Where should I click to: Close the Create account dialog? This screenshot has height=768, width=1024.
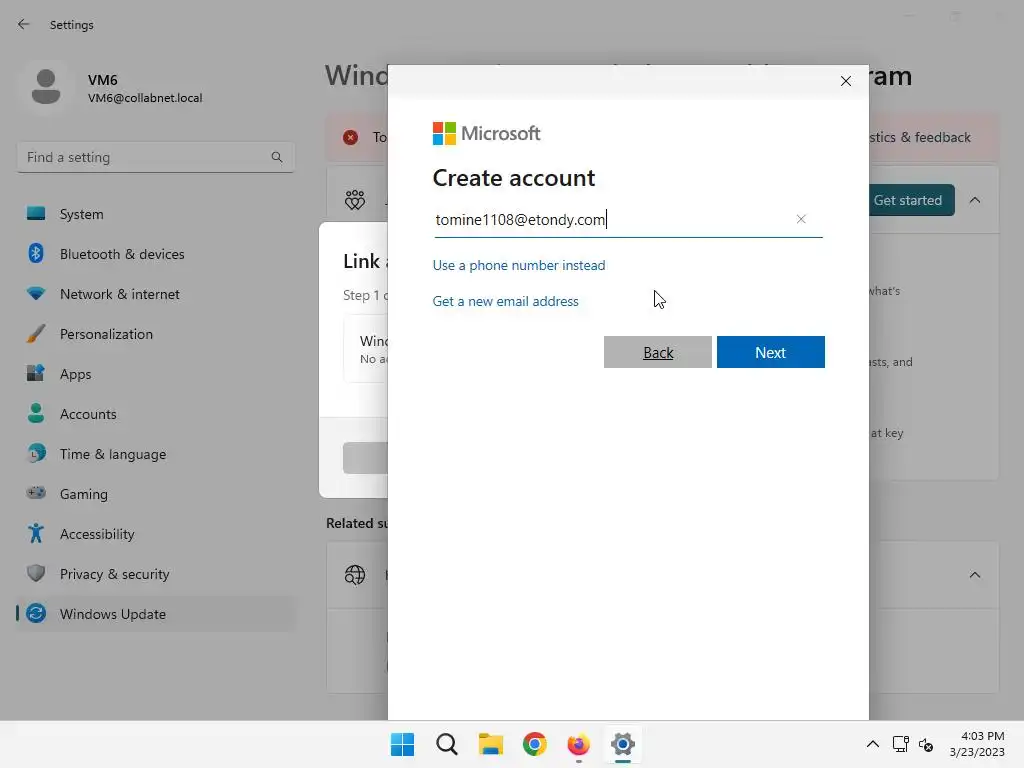pyautogui.click(x=846, y=81)
